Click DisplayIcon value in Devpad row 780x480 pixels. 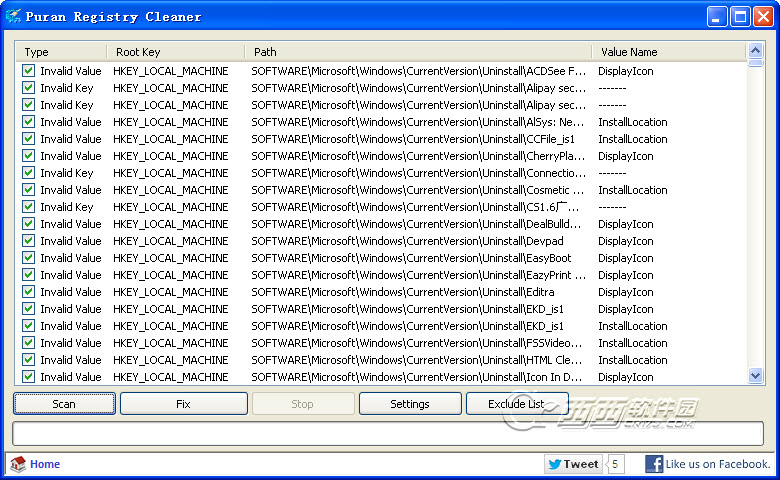[x=626, y=241]
